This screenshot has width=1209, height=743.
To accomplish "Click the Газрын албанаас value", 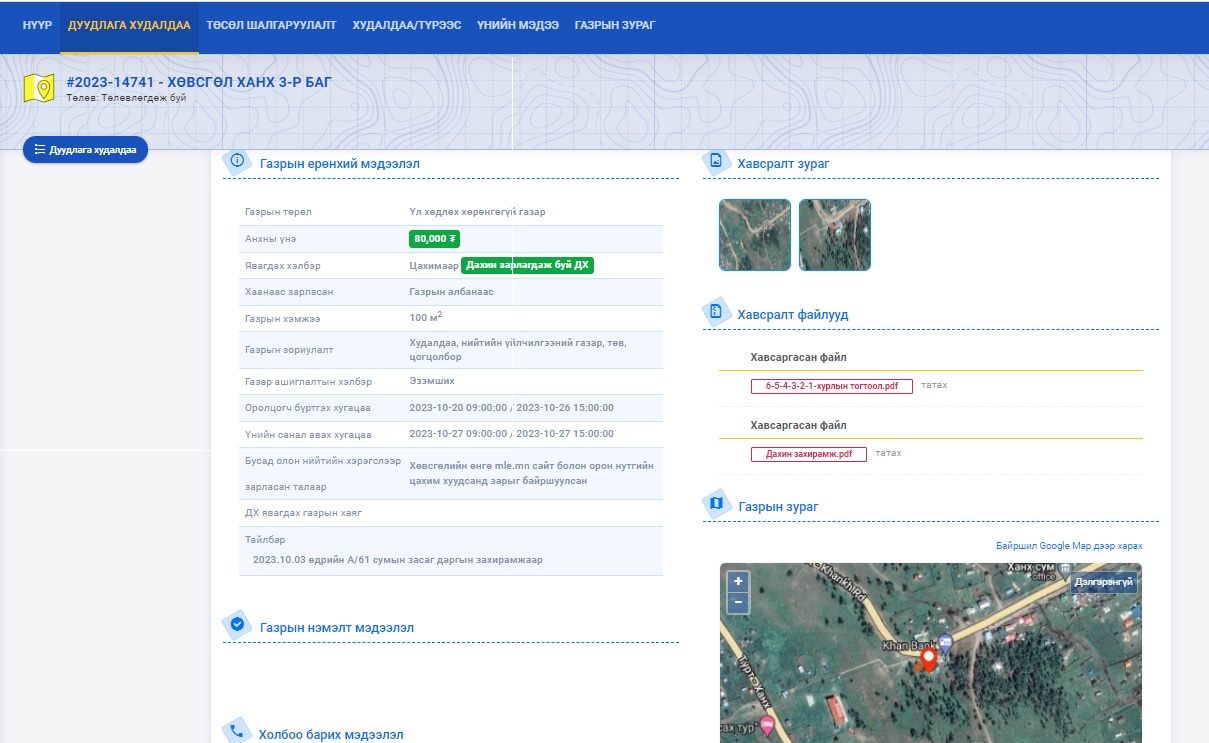I will [452, 291].
